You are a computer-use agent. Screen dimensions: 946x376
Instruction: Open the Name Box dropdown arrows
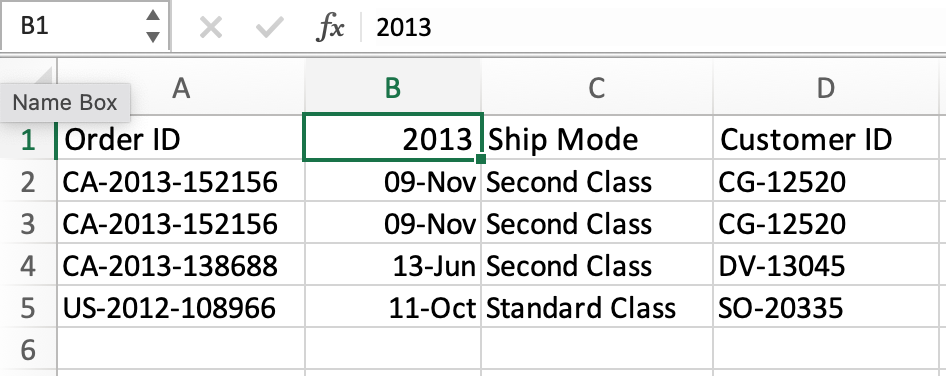click(x=153, y=27)
